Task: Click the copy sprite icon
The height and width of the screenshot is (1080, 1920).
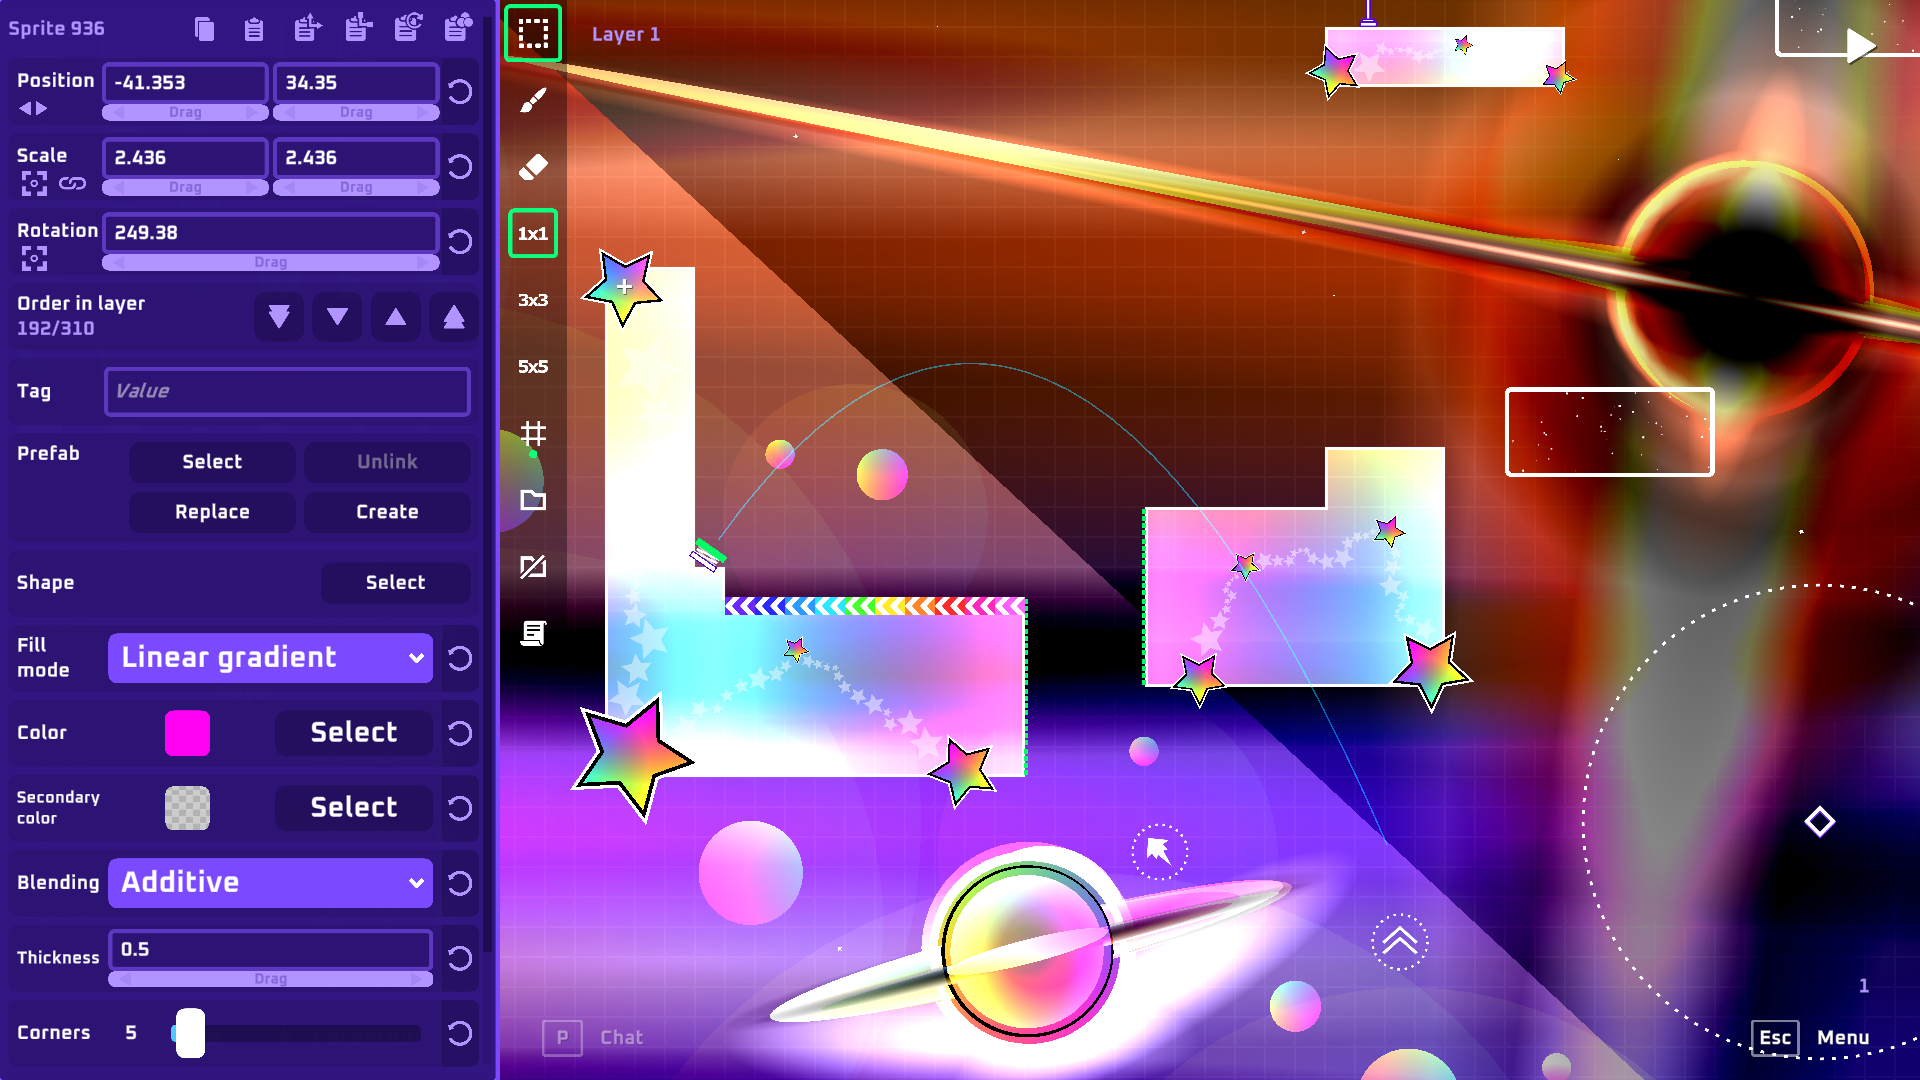Action: click(x=204, y=29)
